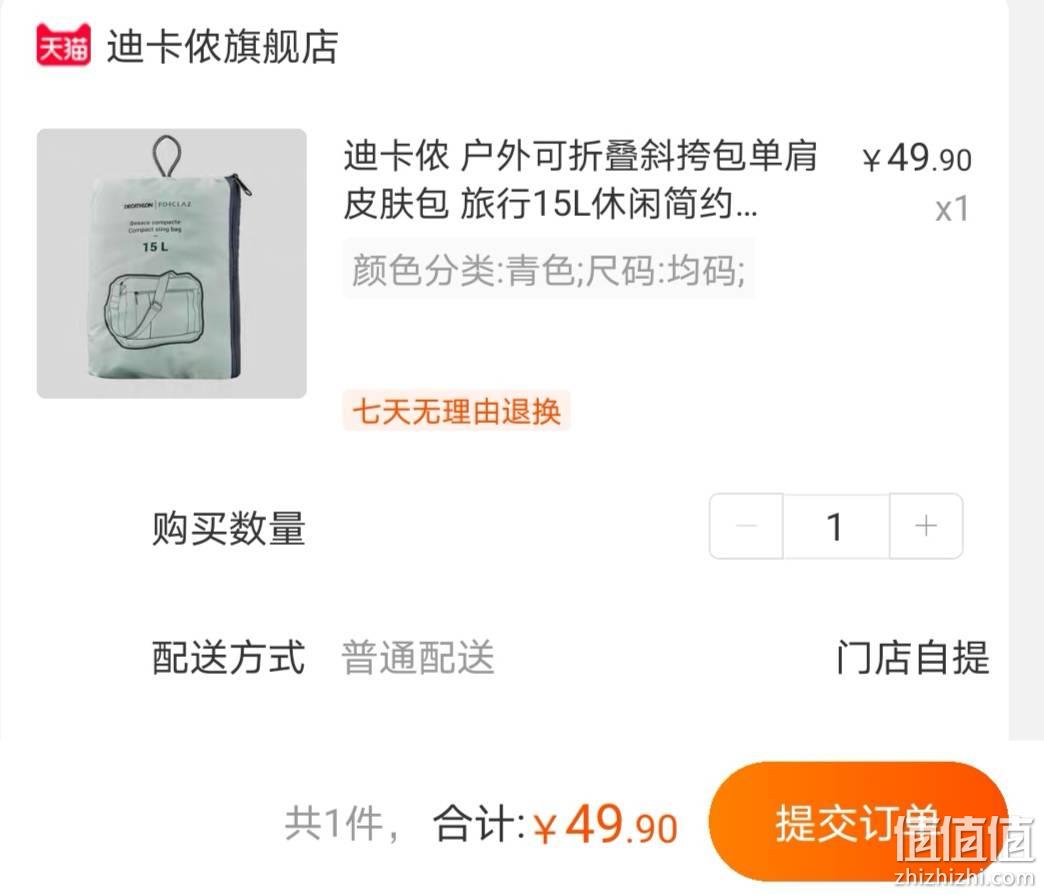
Task: View the foldable bag product thumbnail
Action: tap(172, 264)
